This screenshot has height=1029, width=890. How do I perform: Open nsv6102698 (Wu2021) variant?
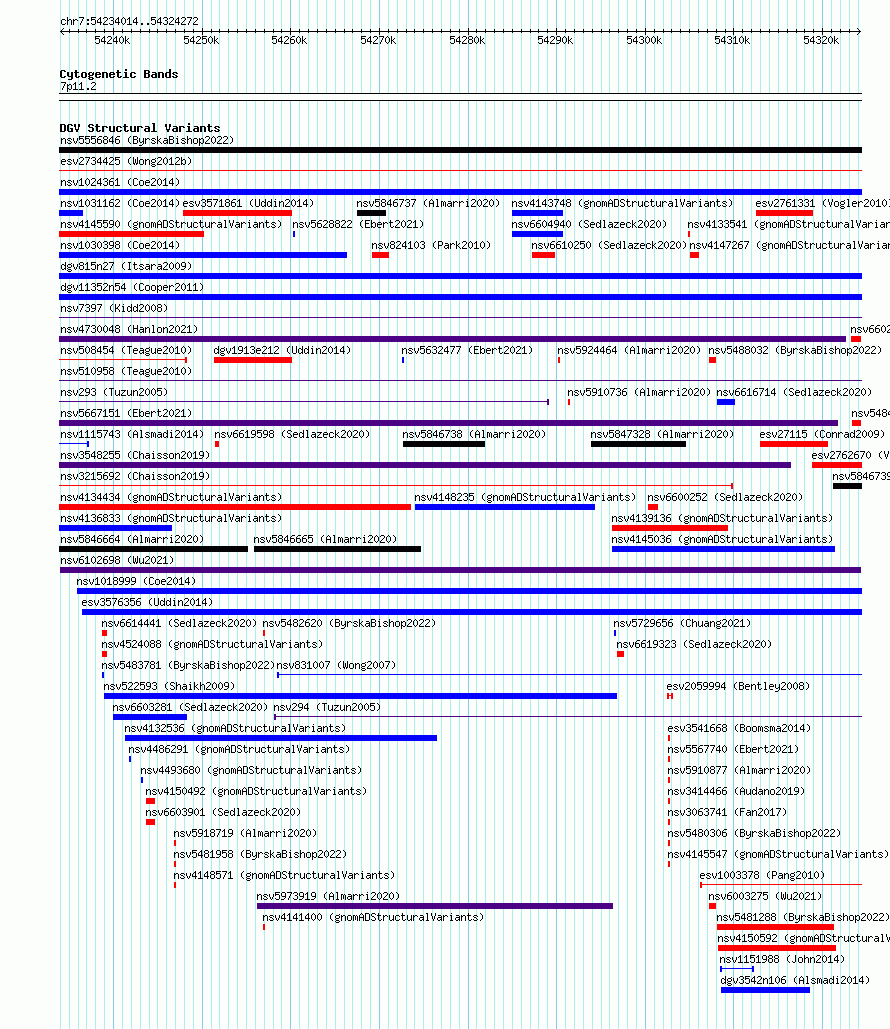coord(117,560)
